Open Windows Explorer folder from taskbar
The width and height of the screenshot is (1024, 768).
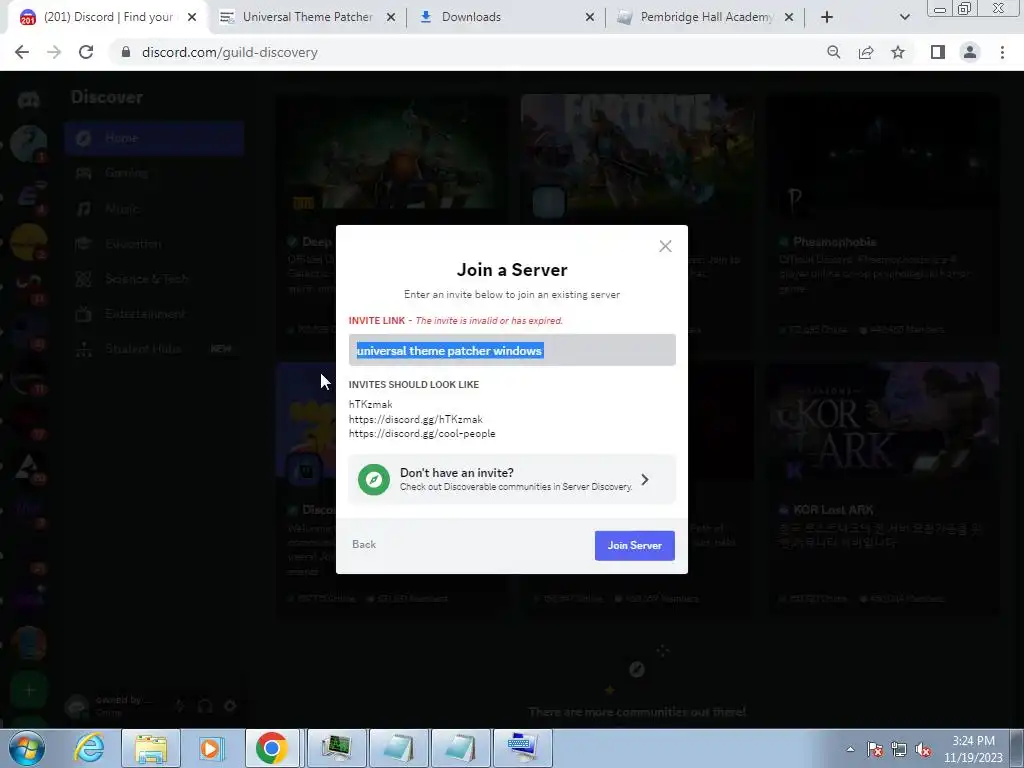tap(151, 748)
